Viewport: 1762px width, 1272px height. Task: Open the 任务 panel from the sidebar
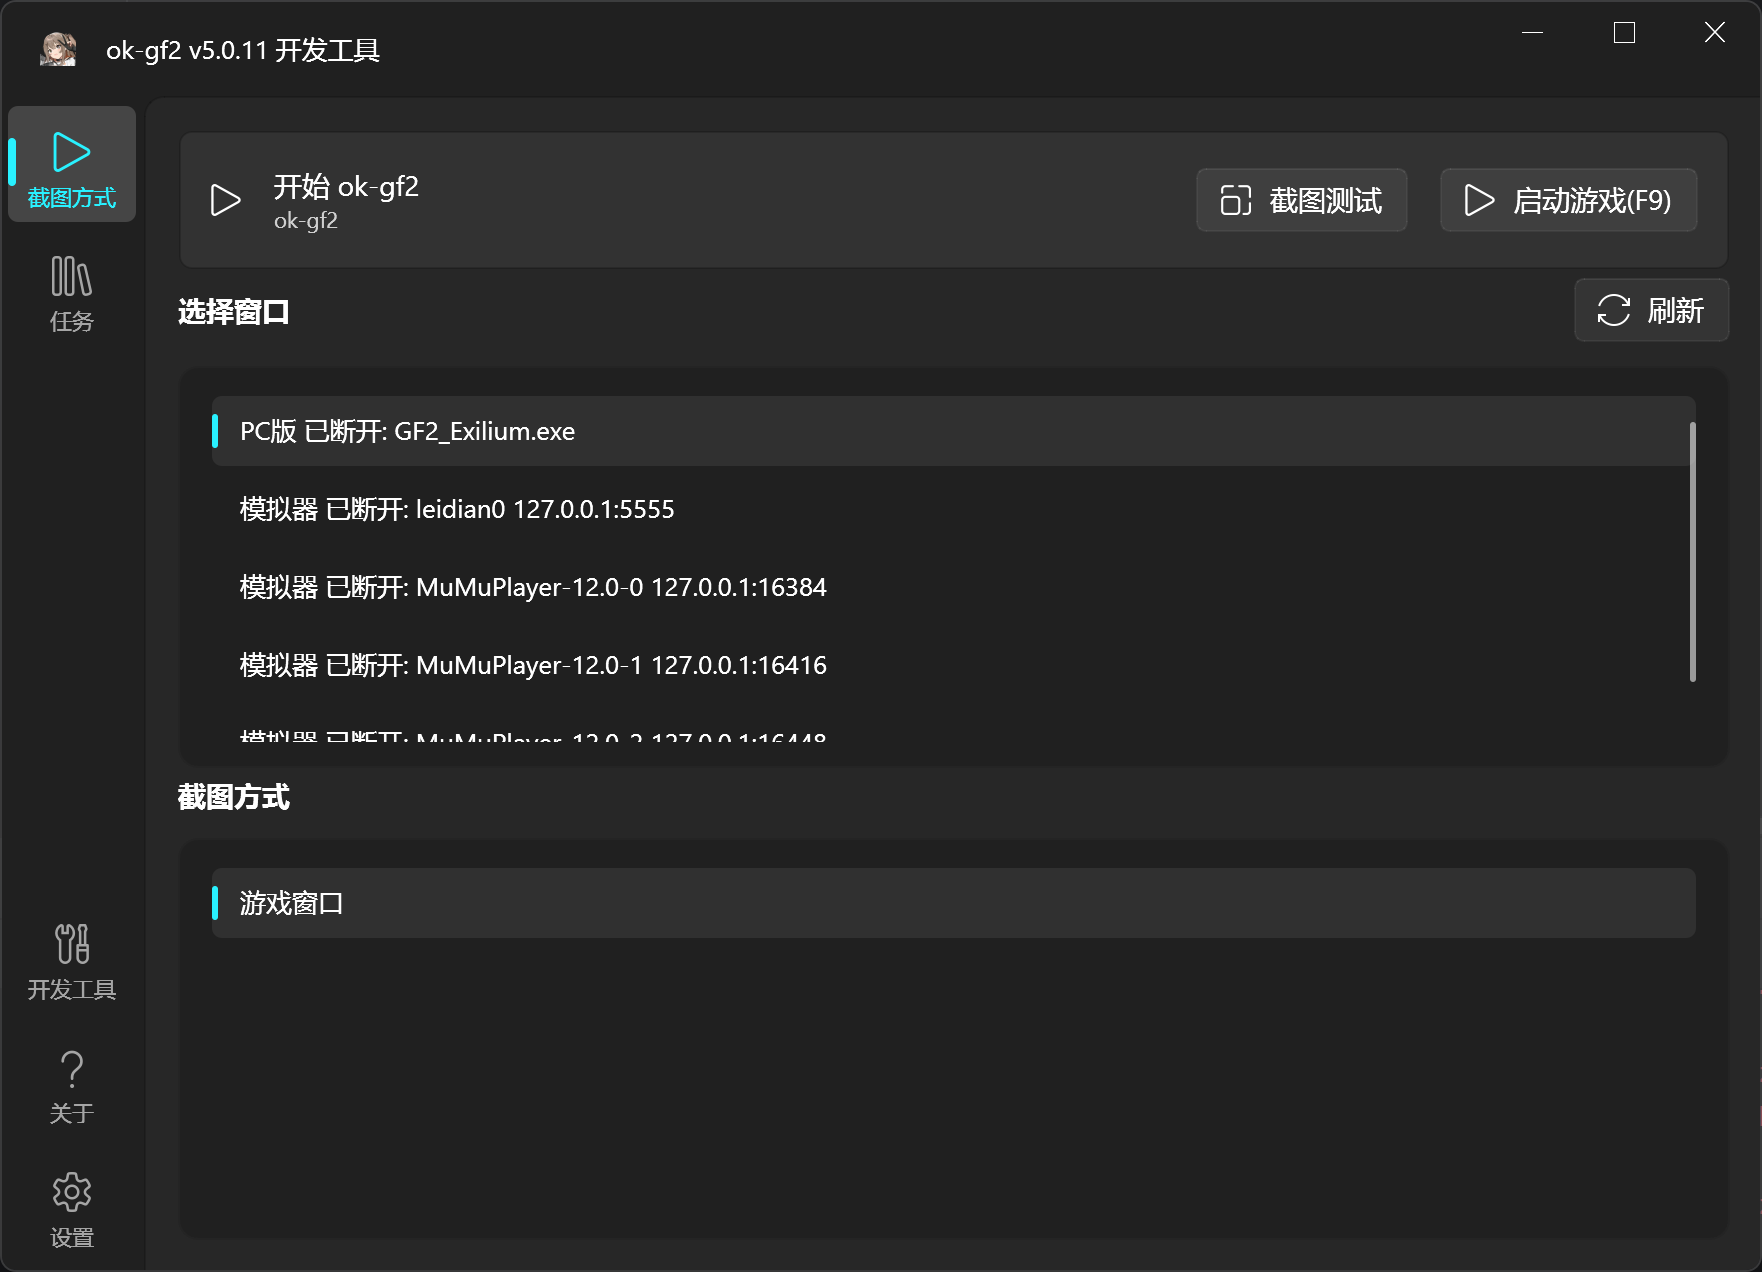[71, 292]
